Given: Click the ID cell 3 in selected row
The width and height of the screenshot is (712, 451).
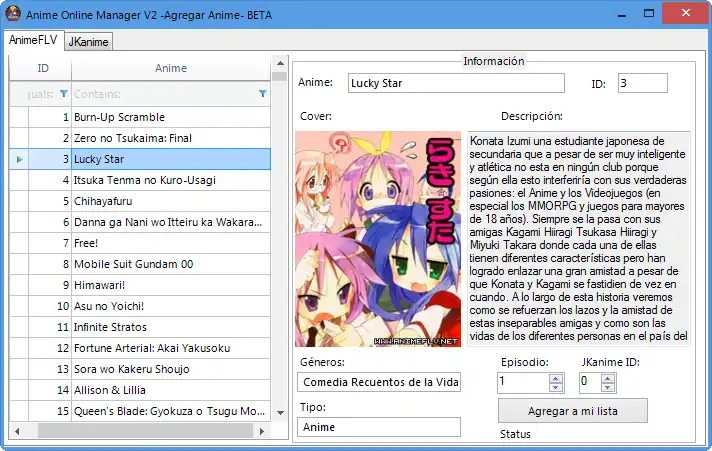Looking at the screenshot, I should click(49, 159).
